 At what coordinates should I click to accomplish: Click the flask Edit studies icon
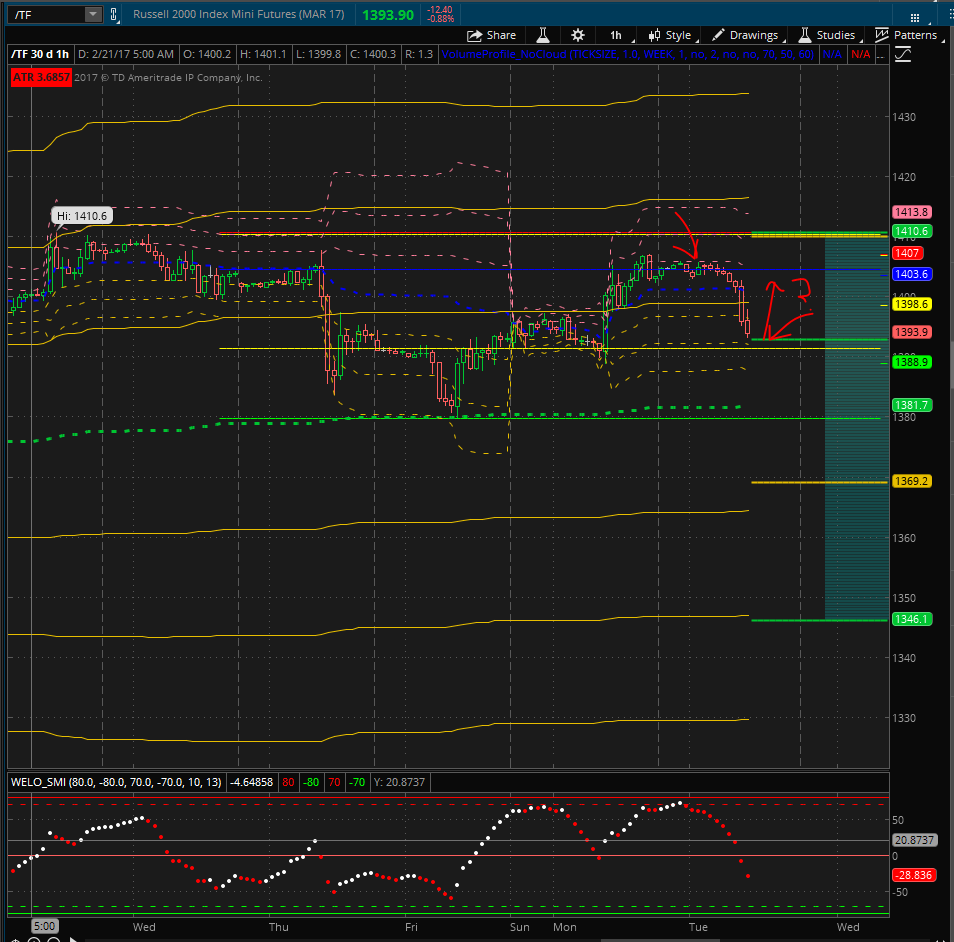point(543,35)
